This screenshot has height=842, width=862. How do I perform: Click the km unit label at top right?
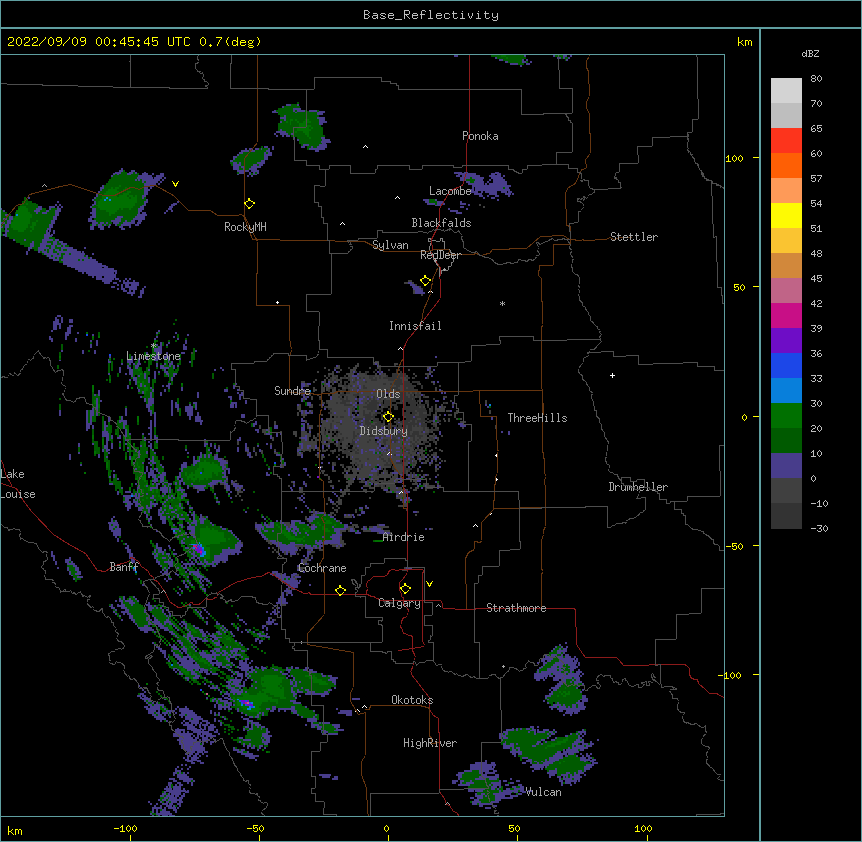[x=744, y=42]
